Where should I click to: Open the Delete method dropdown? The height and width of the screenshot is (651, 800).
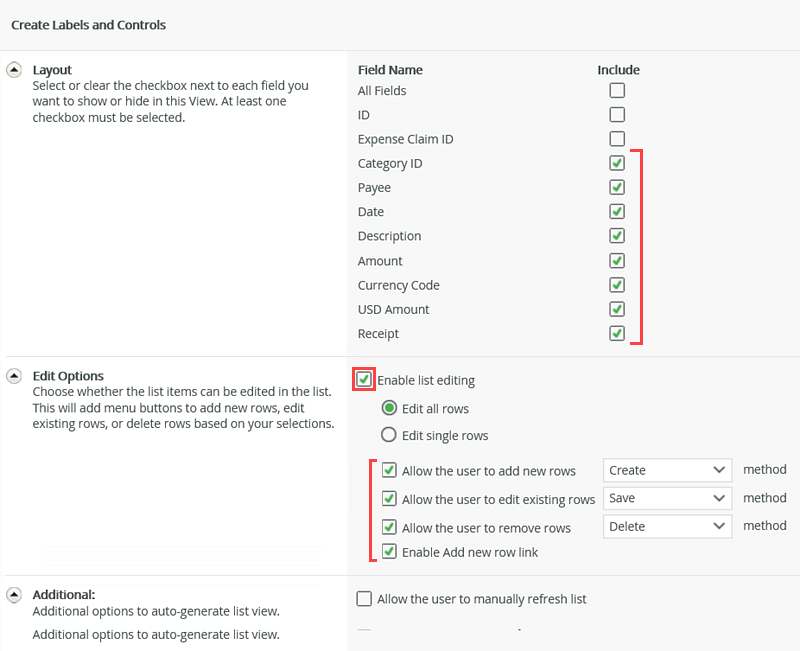coord(667,526)
